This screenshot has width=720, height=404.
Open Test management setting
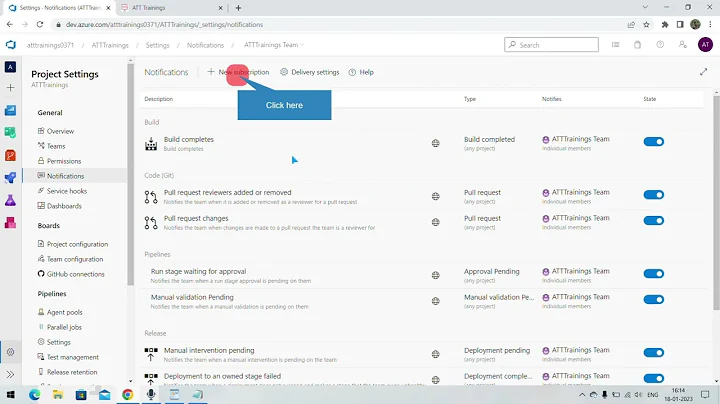click(73, 357)
